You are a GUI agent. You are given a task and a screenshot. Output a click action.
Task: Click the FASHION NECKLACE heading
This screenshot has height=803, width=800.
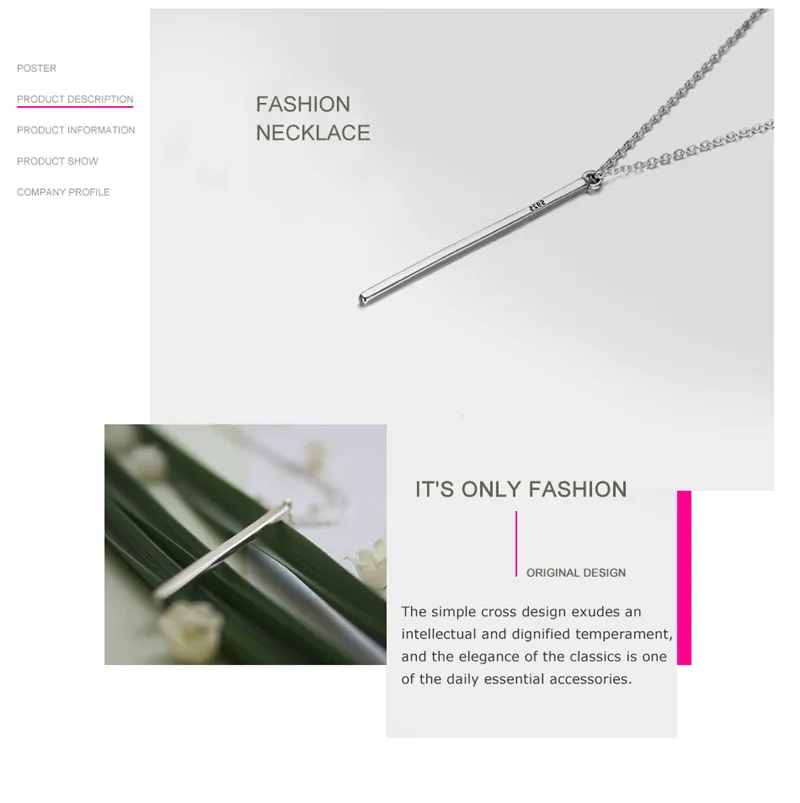(x=312, y=118)
